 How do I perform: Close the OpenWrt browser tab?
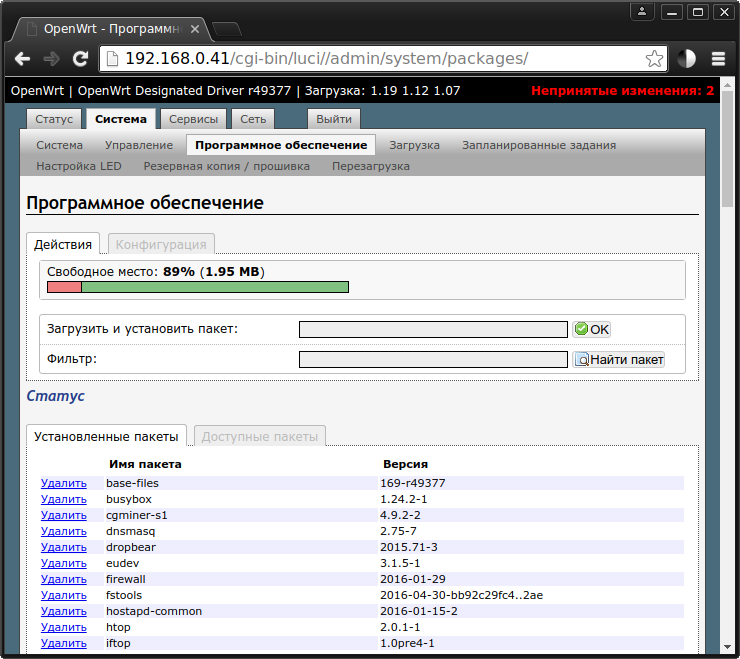(x=196, y=28)
